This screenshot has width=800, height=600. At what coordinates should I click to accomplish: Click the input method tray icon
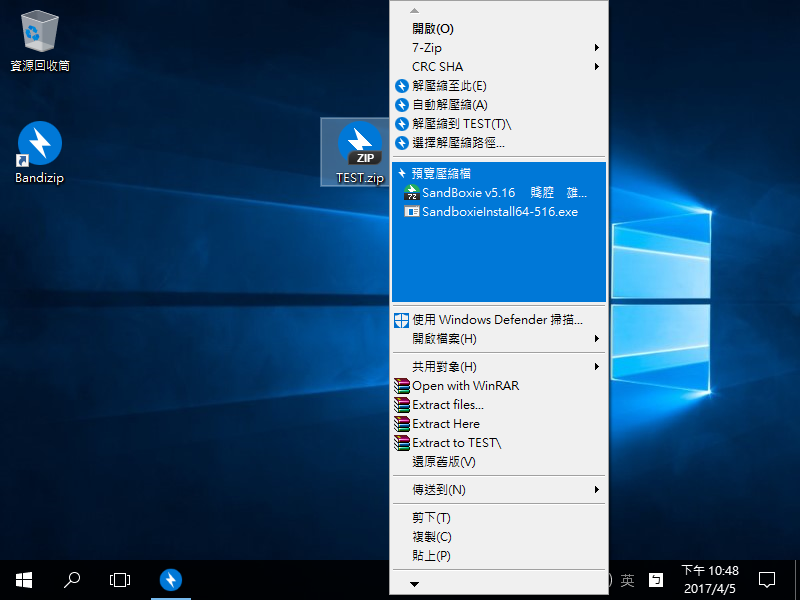tap(656, 580)
